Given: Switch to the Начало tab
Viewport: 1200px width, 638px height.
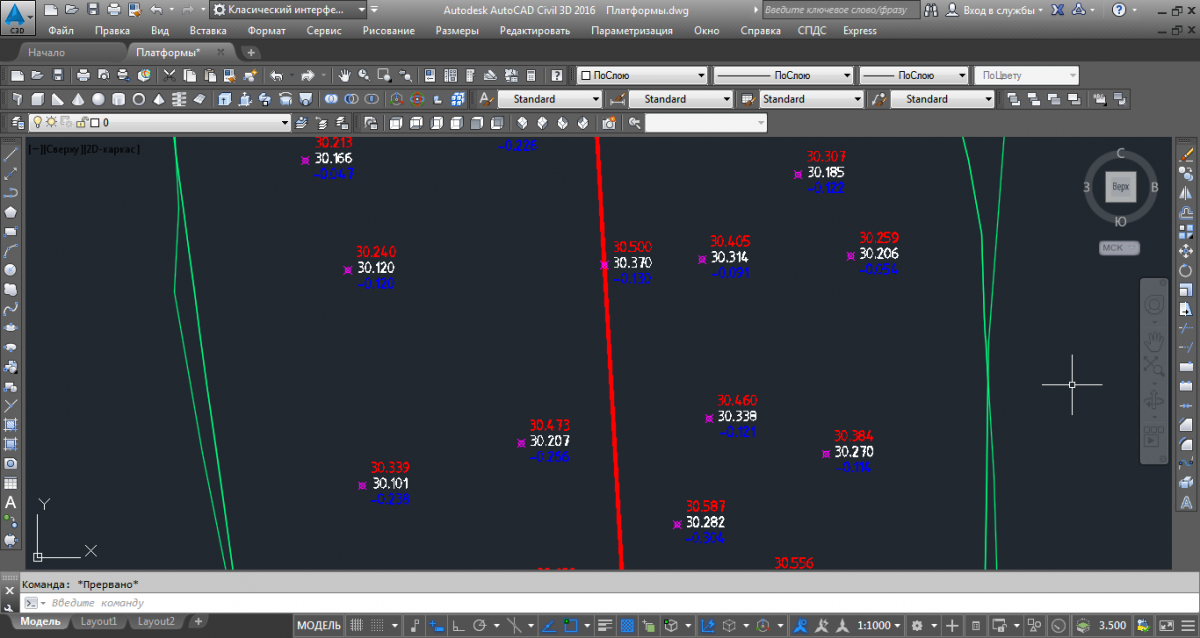Looking at the screenshot, I should pyautogui.click(x=46, y=52).
